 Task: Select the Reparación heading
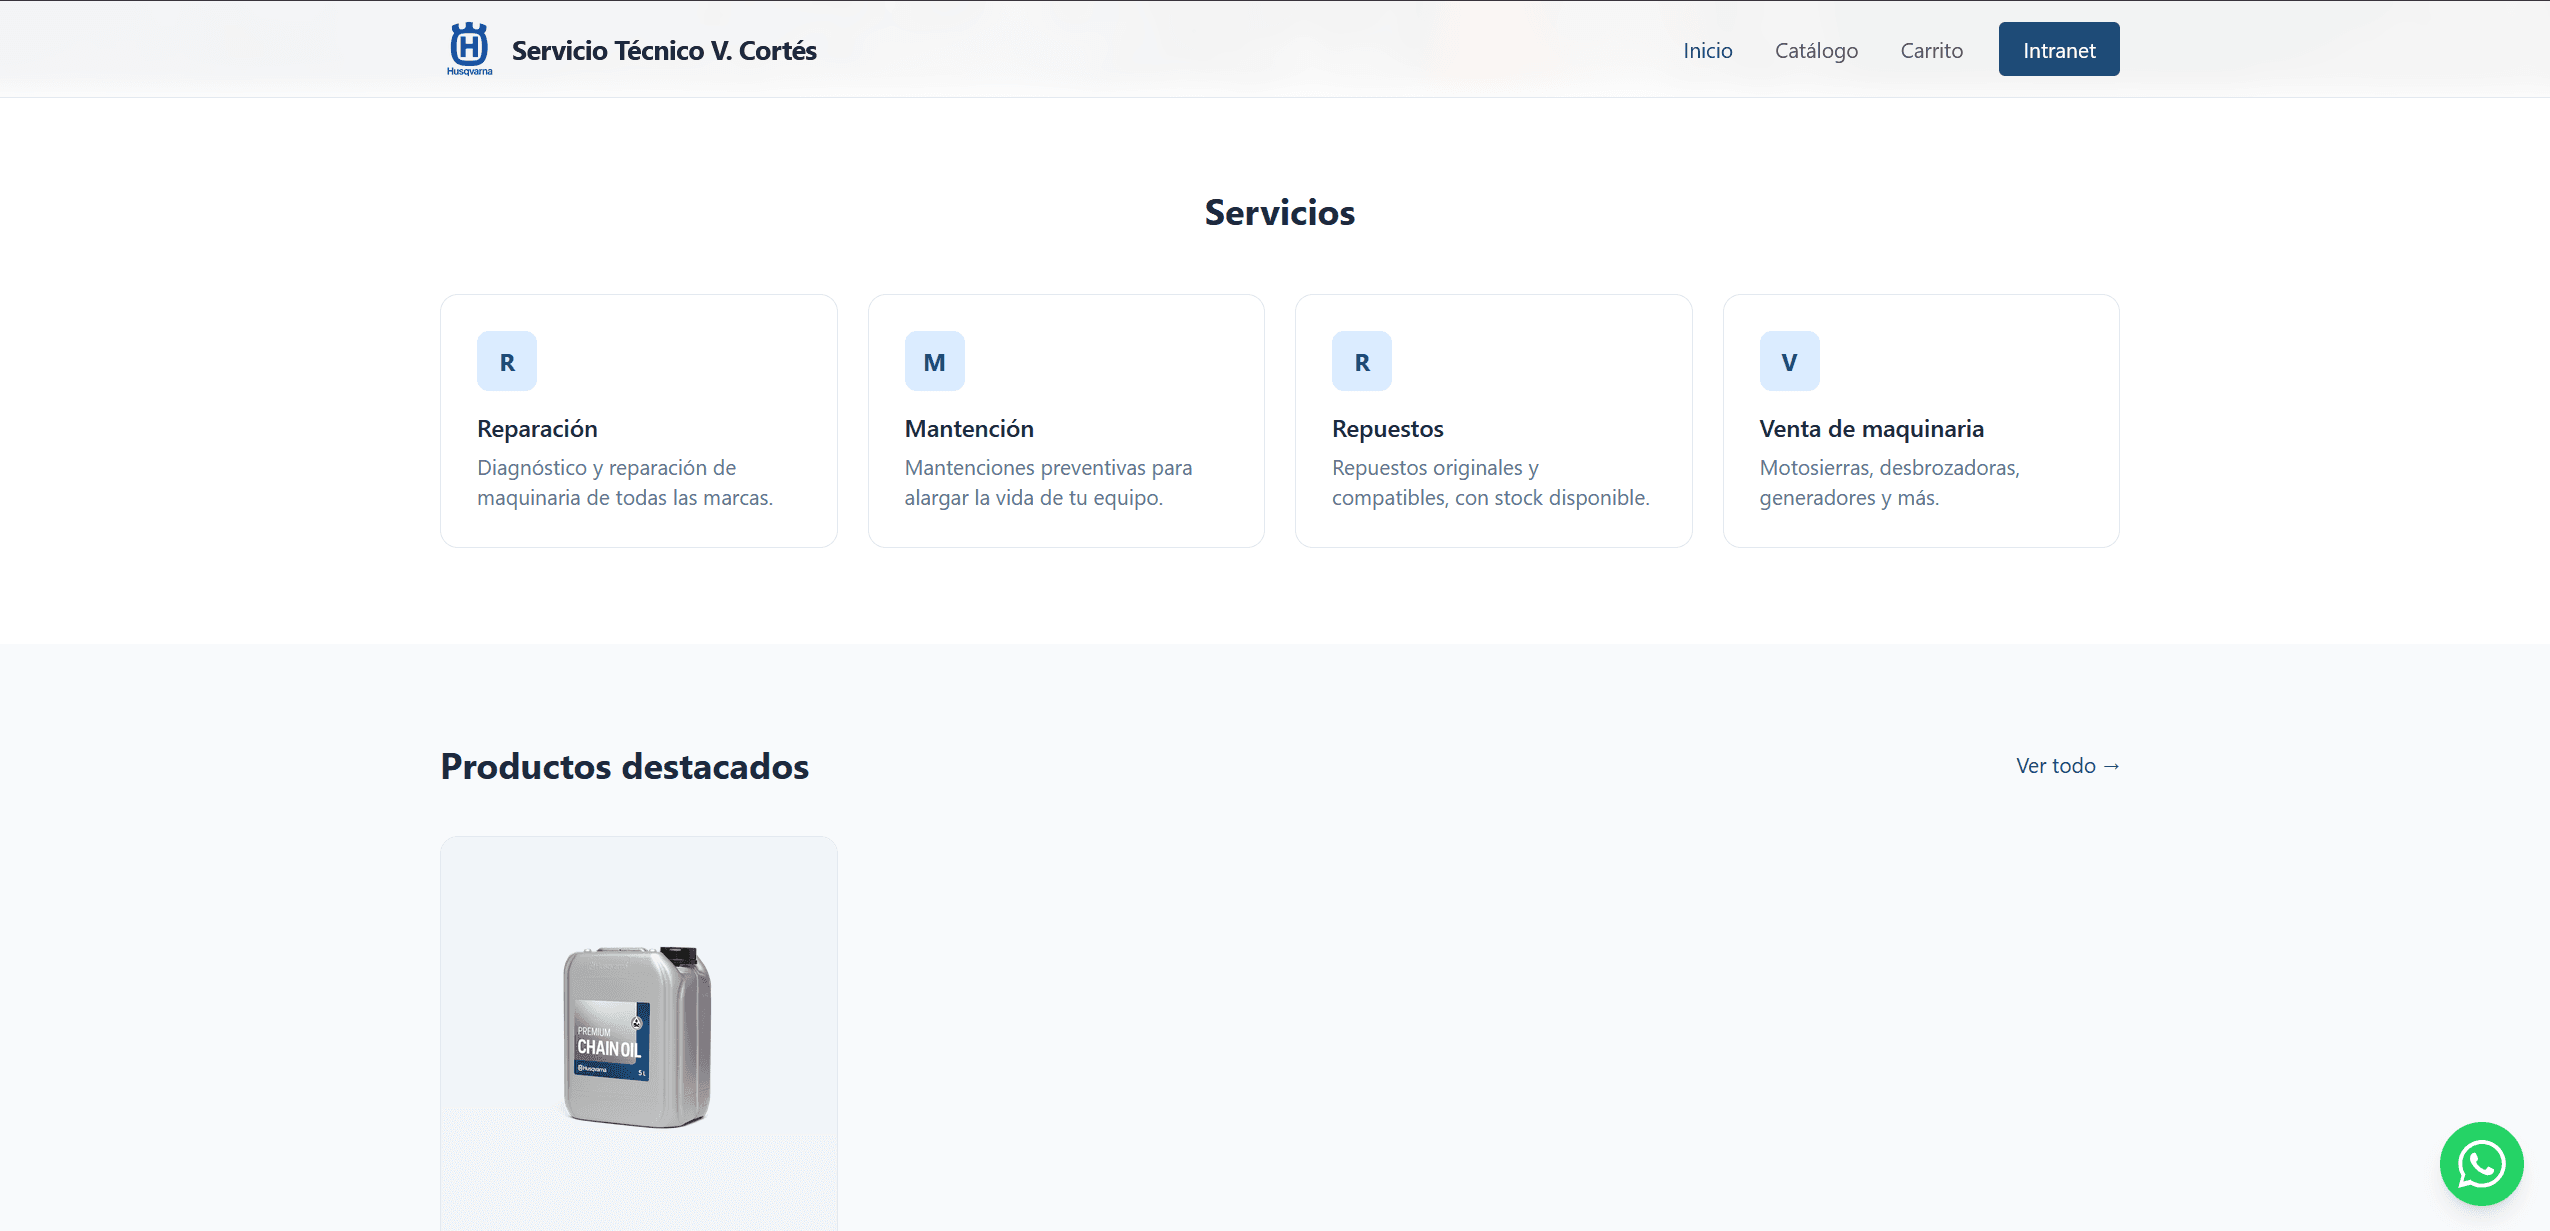[x=537, y=429]
